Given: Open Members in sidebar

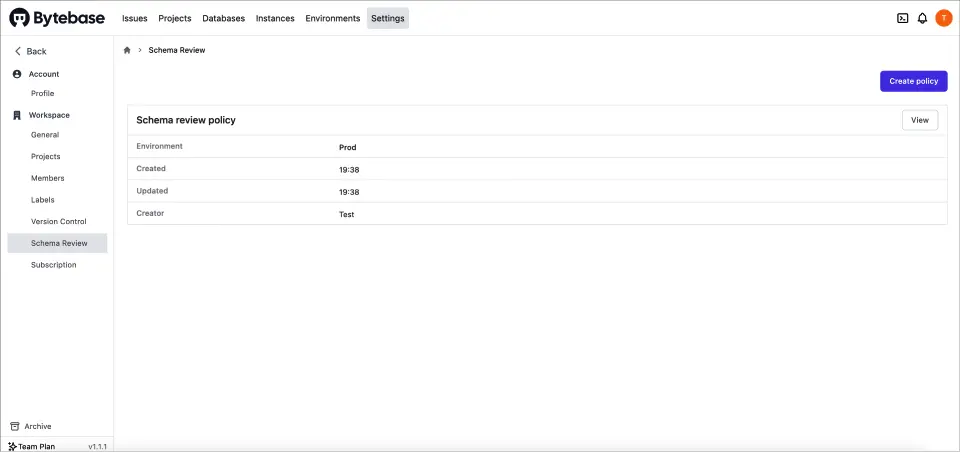Looking at the screenshot, I should (47, 178).
